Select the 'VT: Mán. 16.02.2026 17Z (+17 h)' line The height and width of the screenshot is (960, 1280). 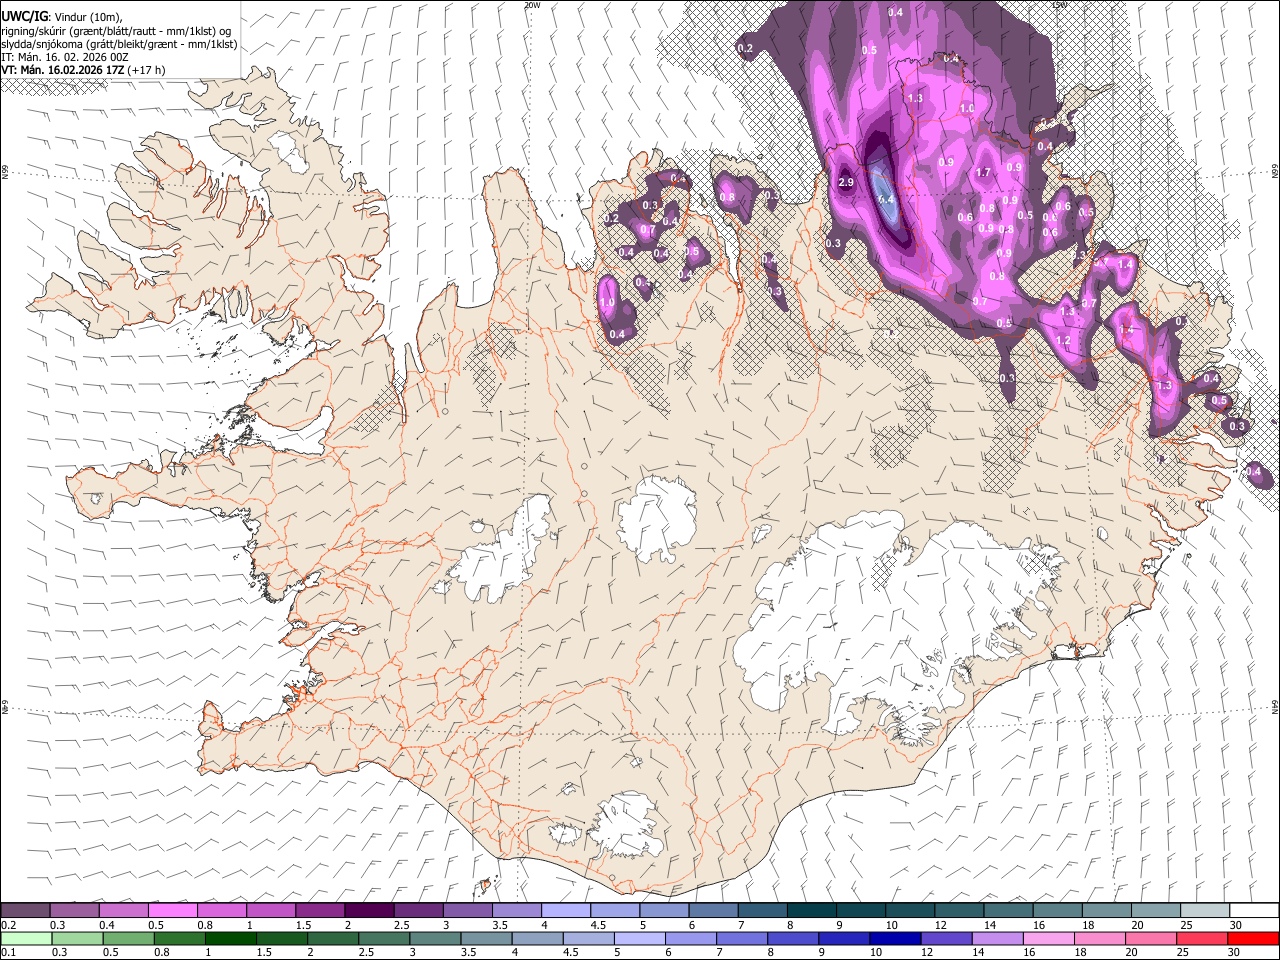point(83,70)
